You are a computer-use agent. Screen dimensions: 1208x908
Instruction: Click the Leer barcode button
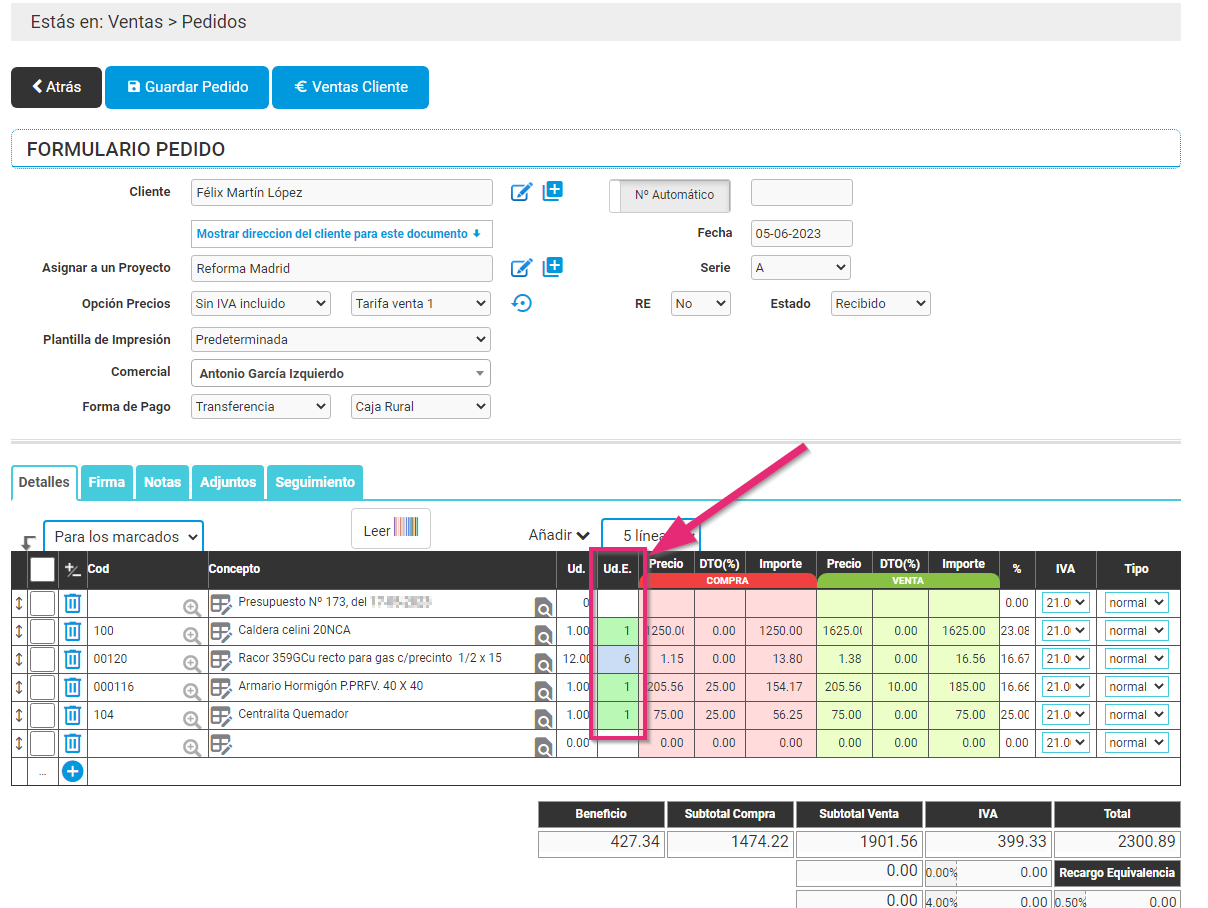(x=390, y=530)
